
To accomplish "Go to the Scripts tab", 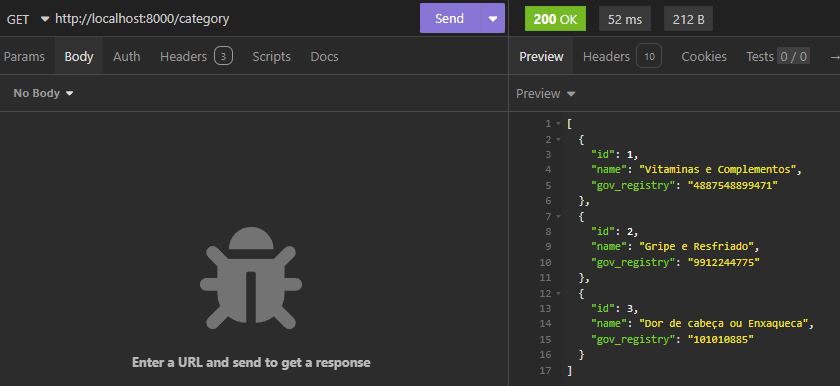I will click(x=271, y=56).
